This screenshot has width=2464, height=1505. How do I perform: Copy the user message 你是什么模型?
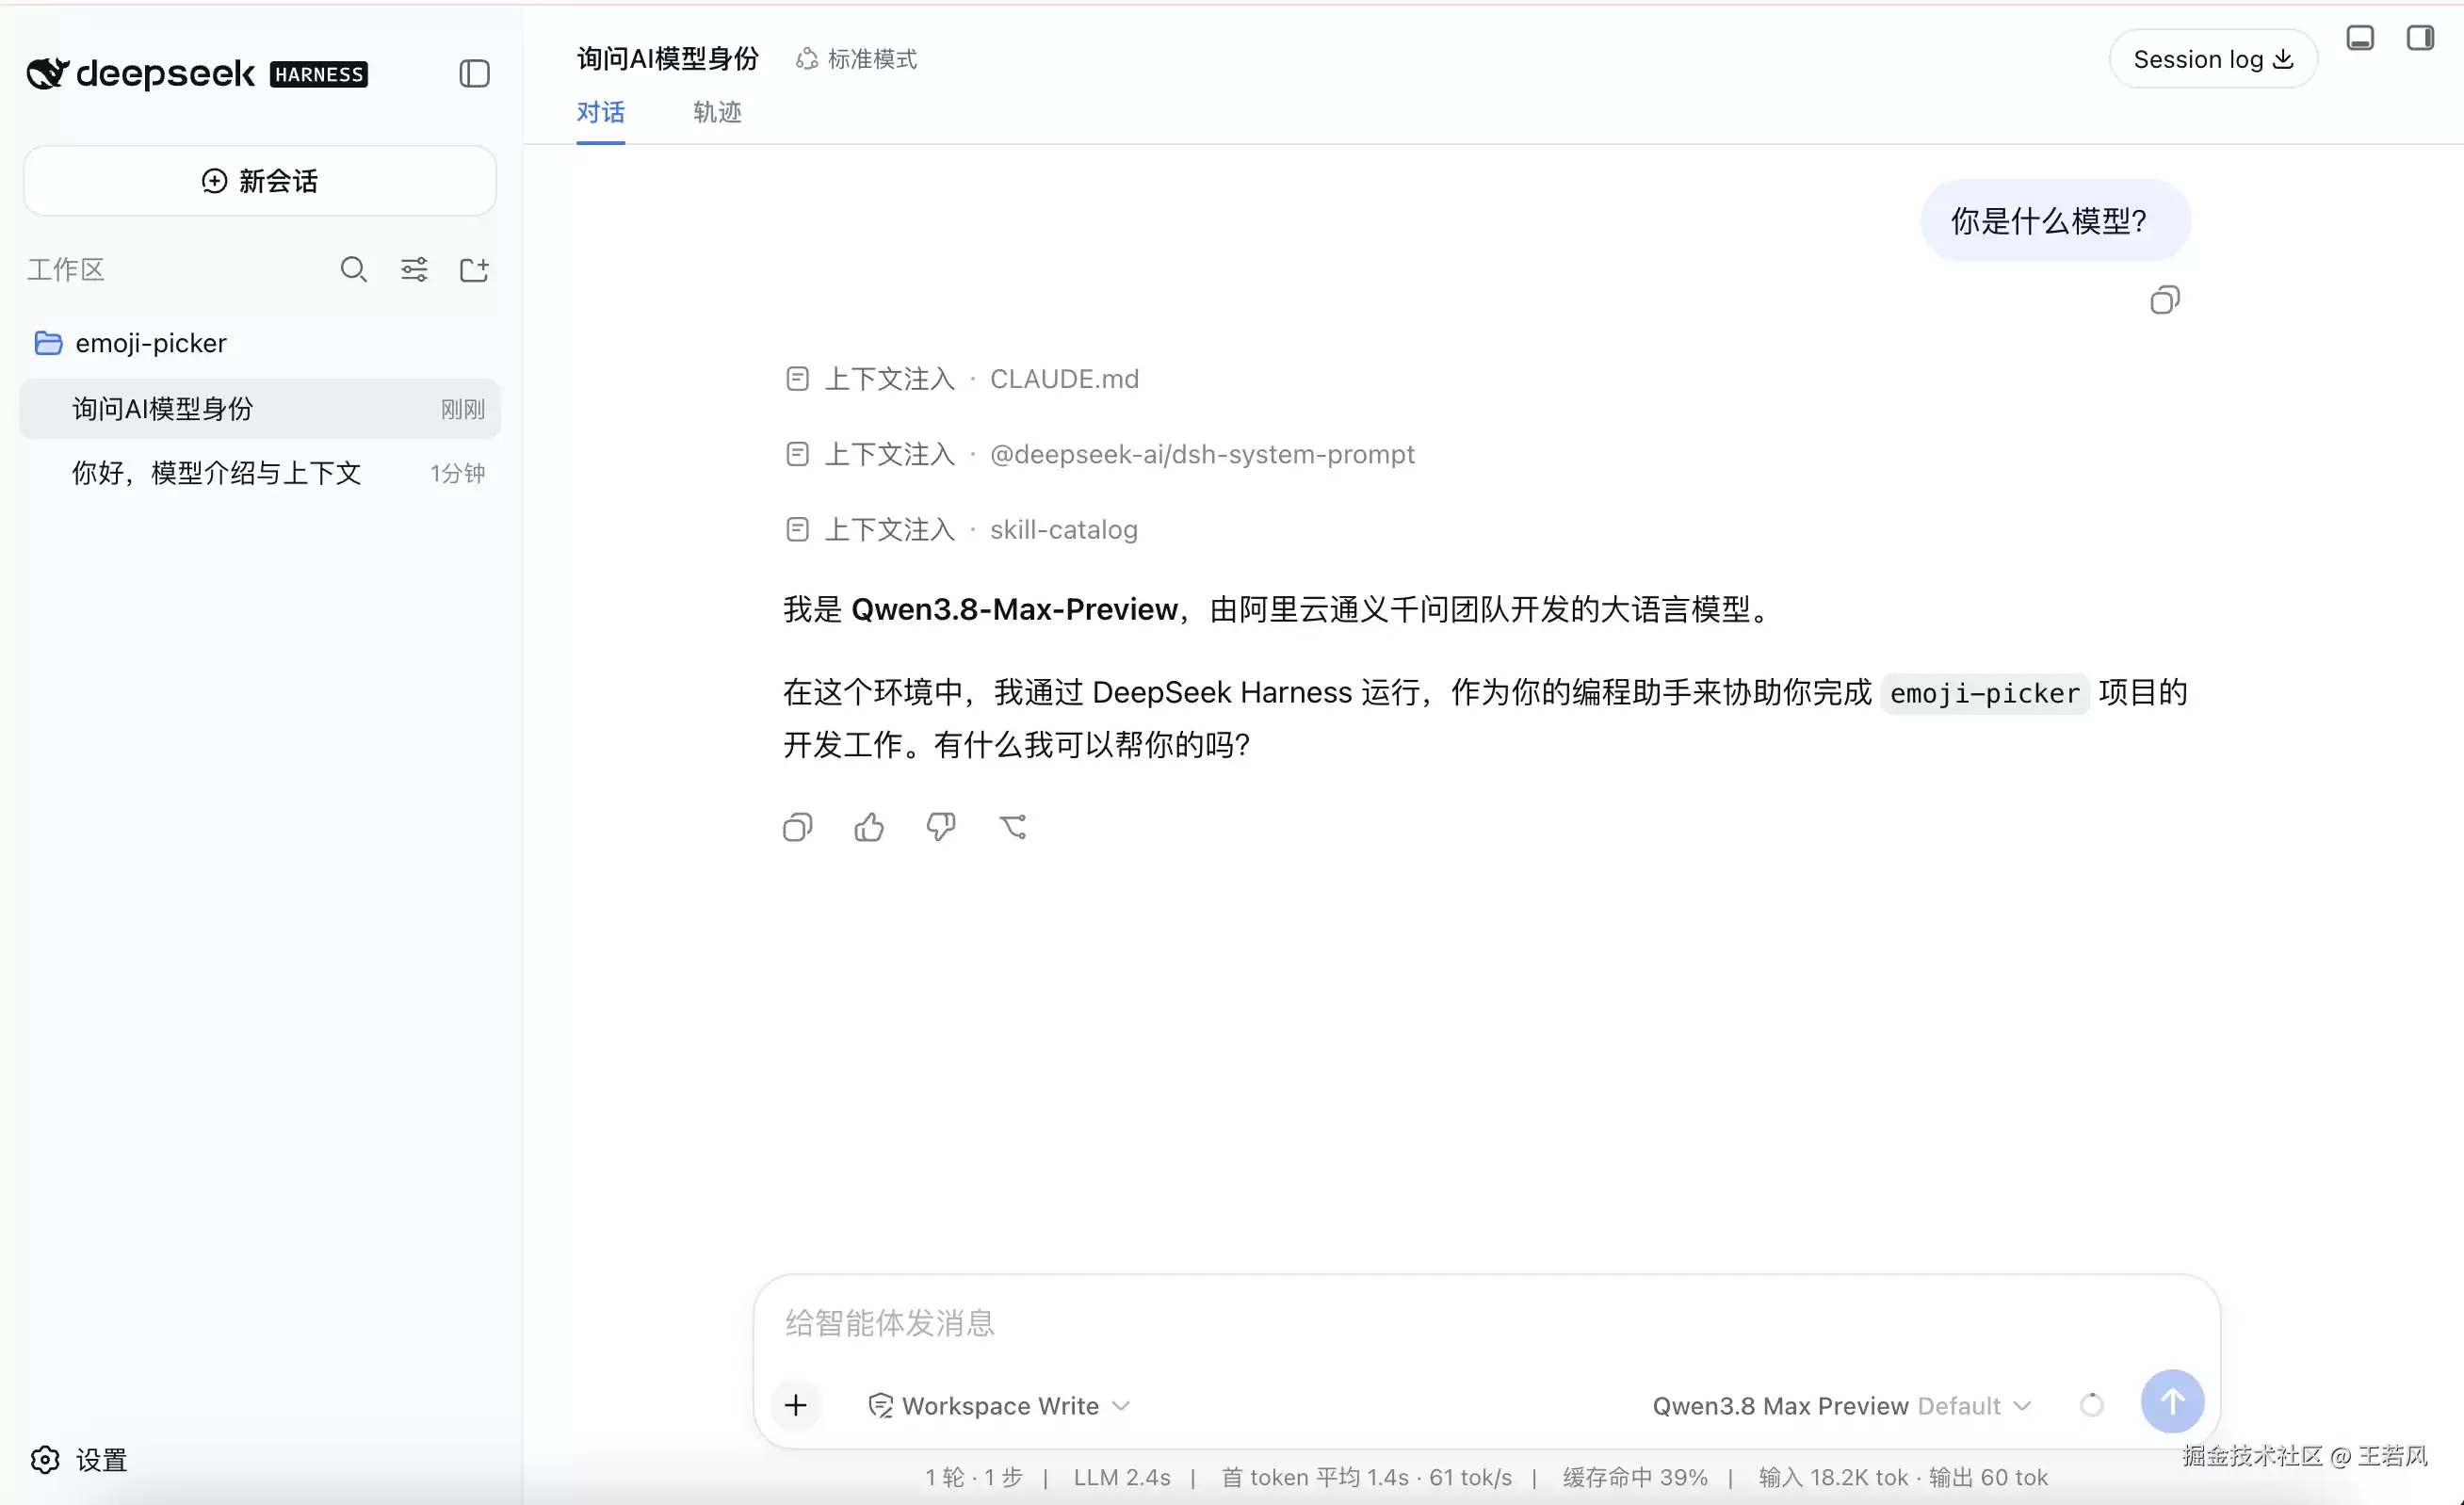(x=2165, y=300)
